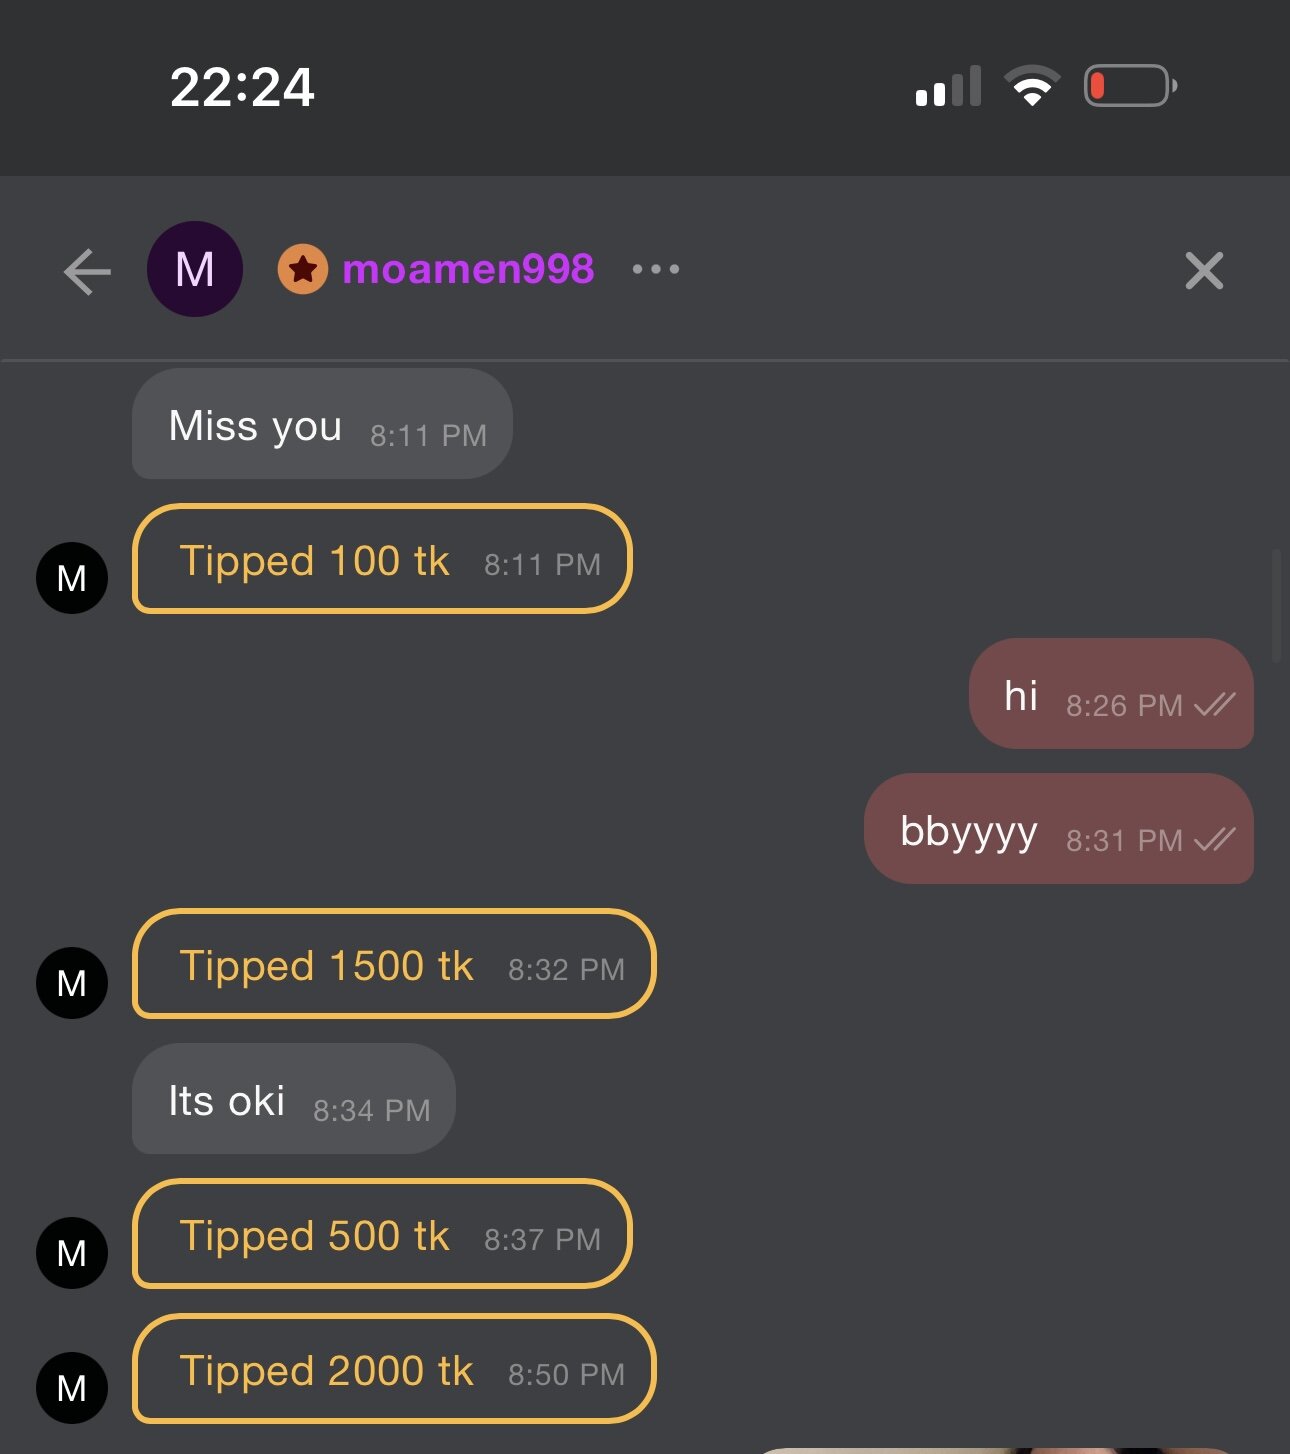Click avatar beside Tipped 2000 tk
Screen dimensions: 1290x1454
72,1388
